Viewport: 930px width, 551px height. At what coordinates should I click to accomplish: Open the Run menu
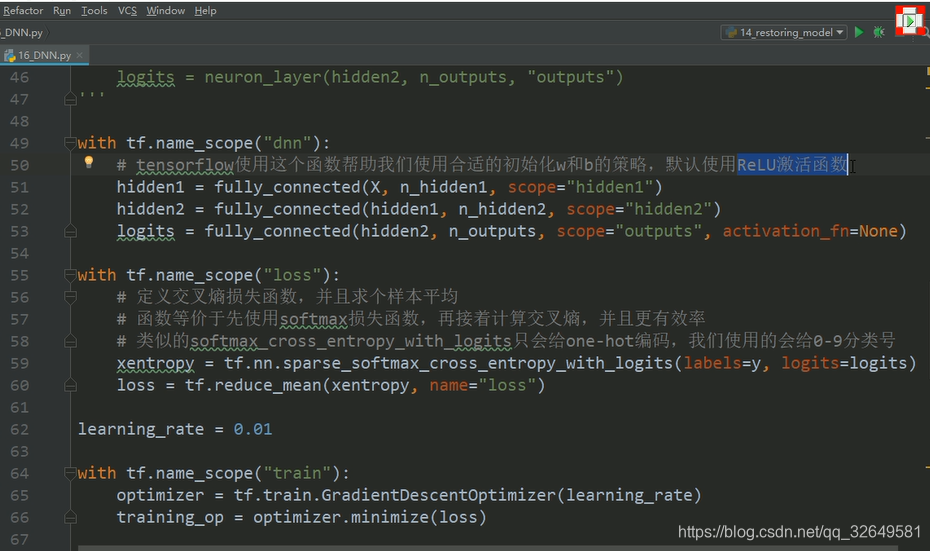tap(62, 11)
